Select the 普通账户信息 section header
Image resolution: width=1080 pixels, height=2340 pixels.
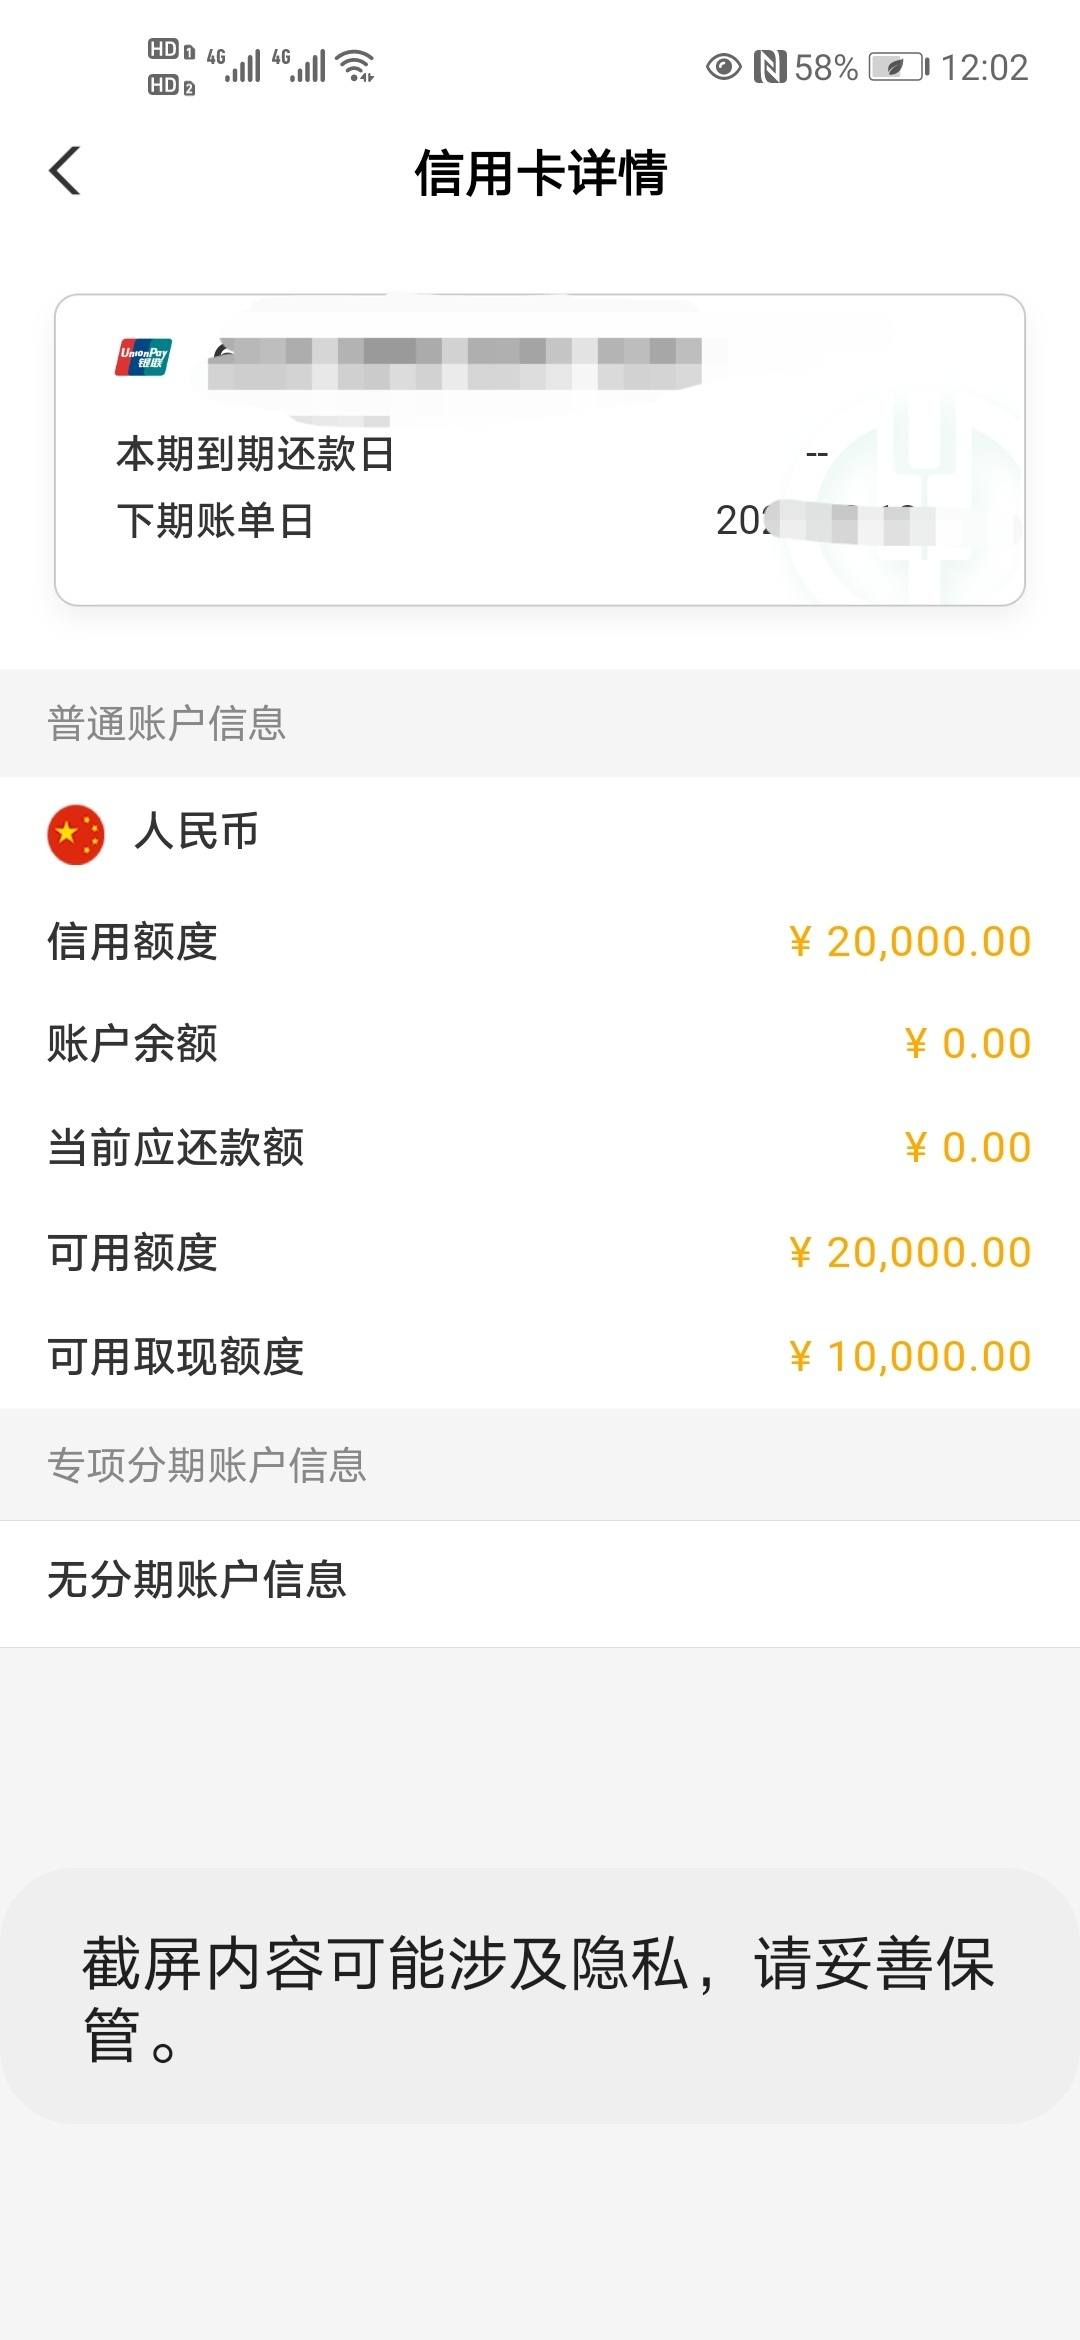coord(540,723)
